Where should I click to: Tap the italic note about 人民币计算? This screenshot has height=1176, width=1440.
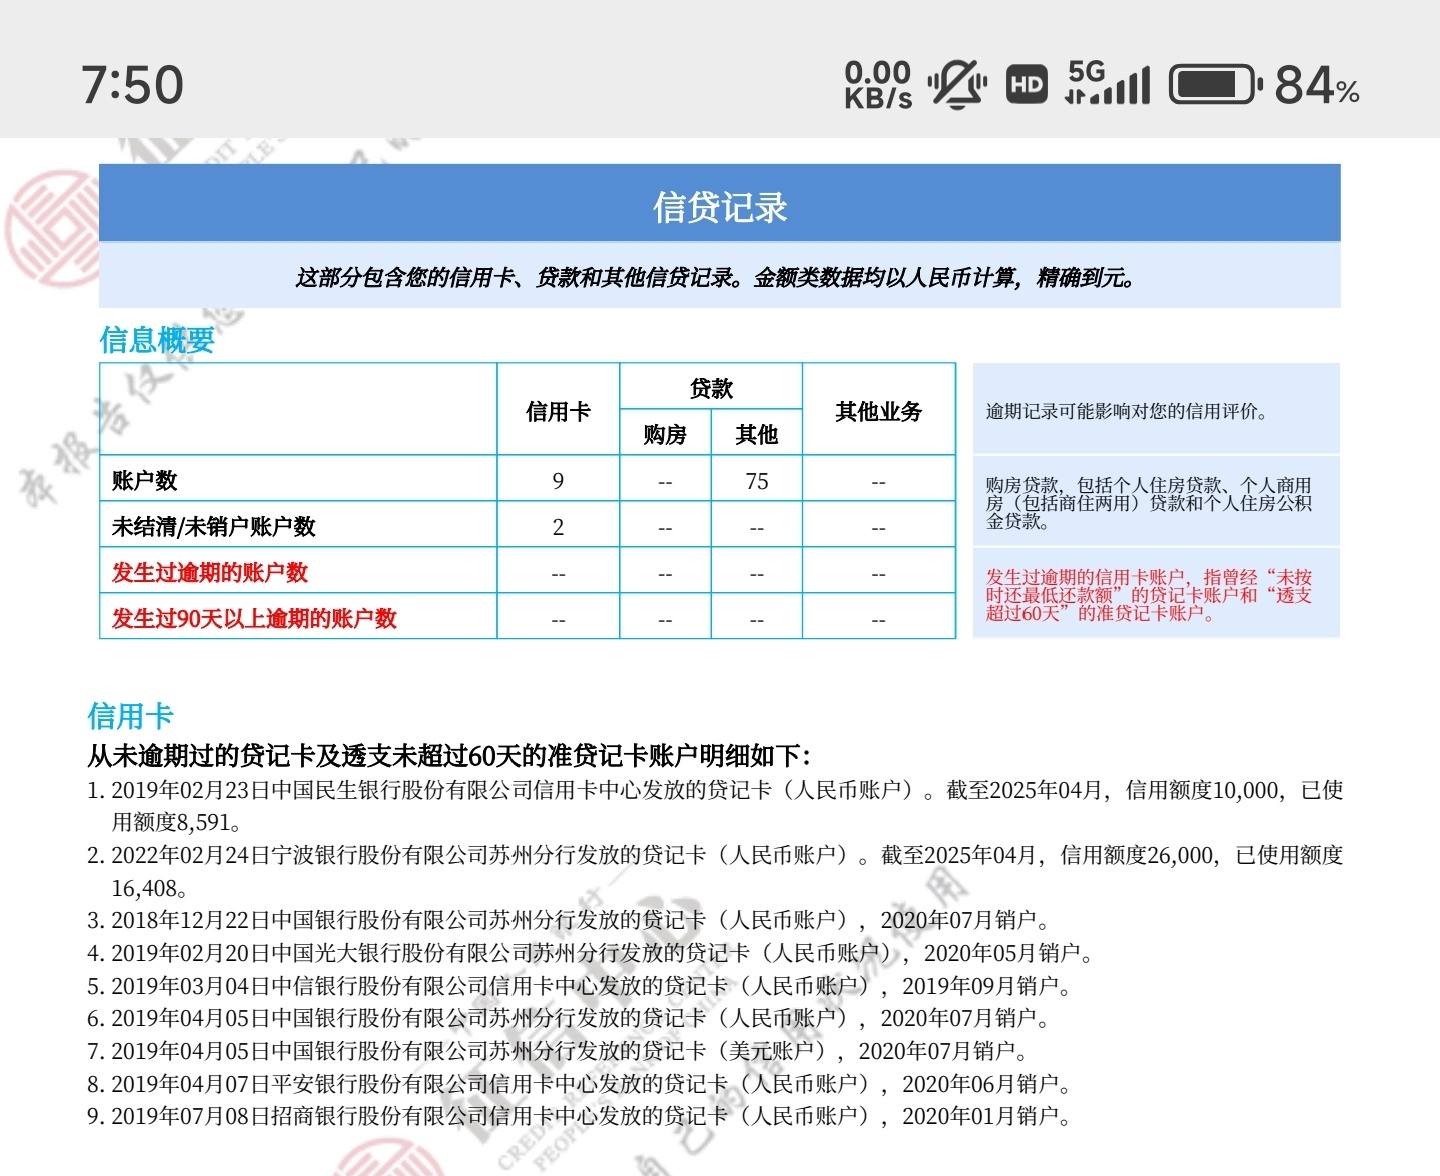coord(716,277)
